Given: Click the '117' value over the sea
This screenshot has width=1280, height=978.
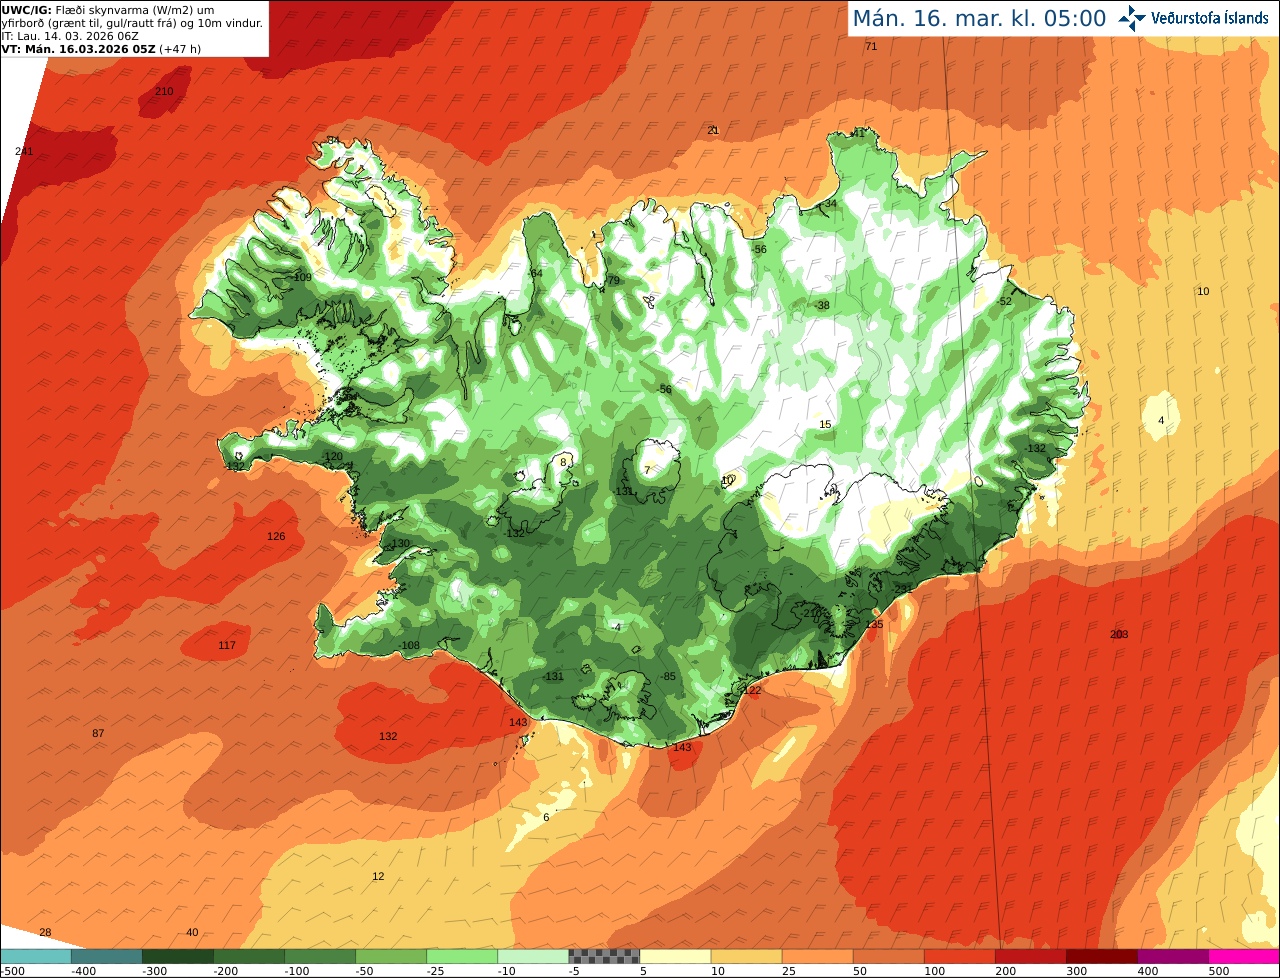Looking at the screenshot, I should (227, 645).
